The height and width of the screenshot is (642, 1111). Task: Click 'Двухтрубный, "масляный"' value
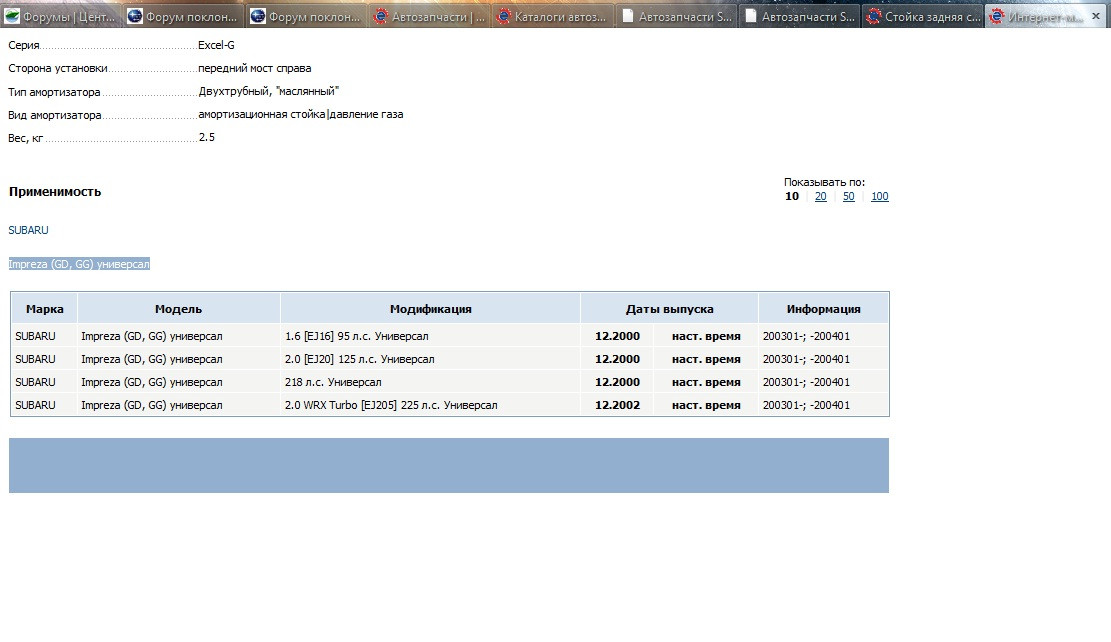[269, 91]
